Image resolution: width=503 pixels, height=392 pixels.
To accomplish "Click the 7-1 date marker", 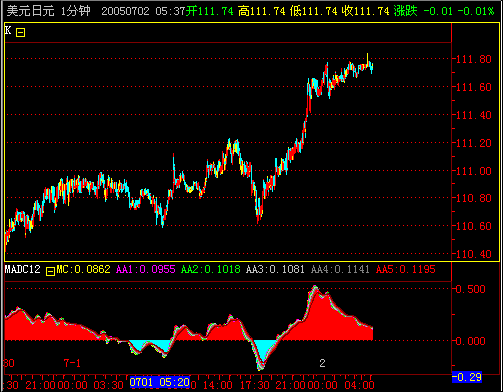I will pyautogui.click(x=72, y=363).
